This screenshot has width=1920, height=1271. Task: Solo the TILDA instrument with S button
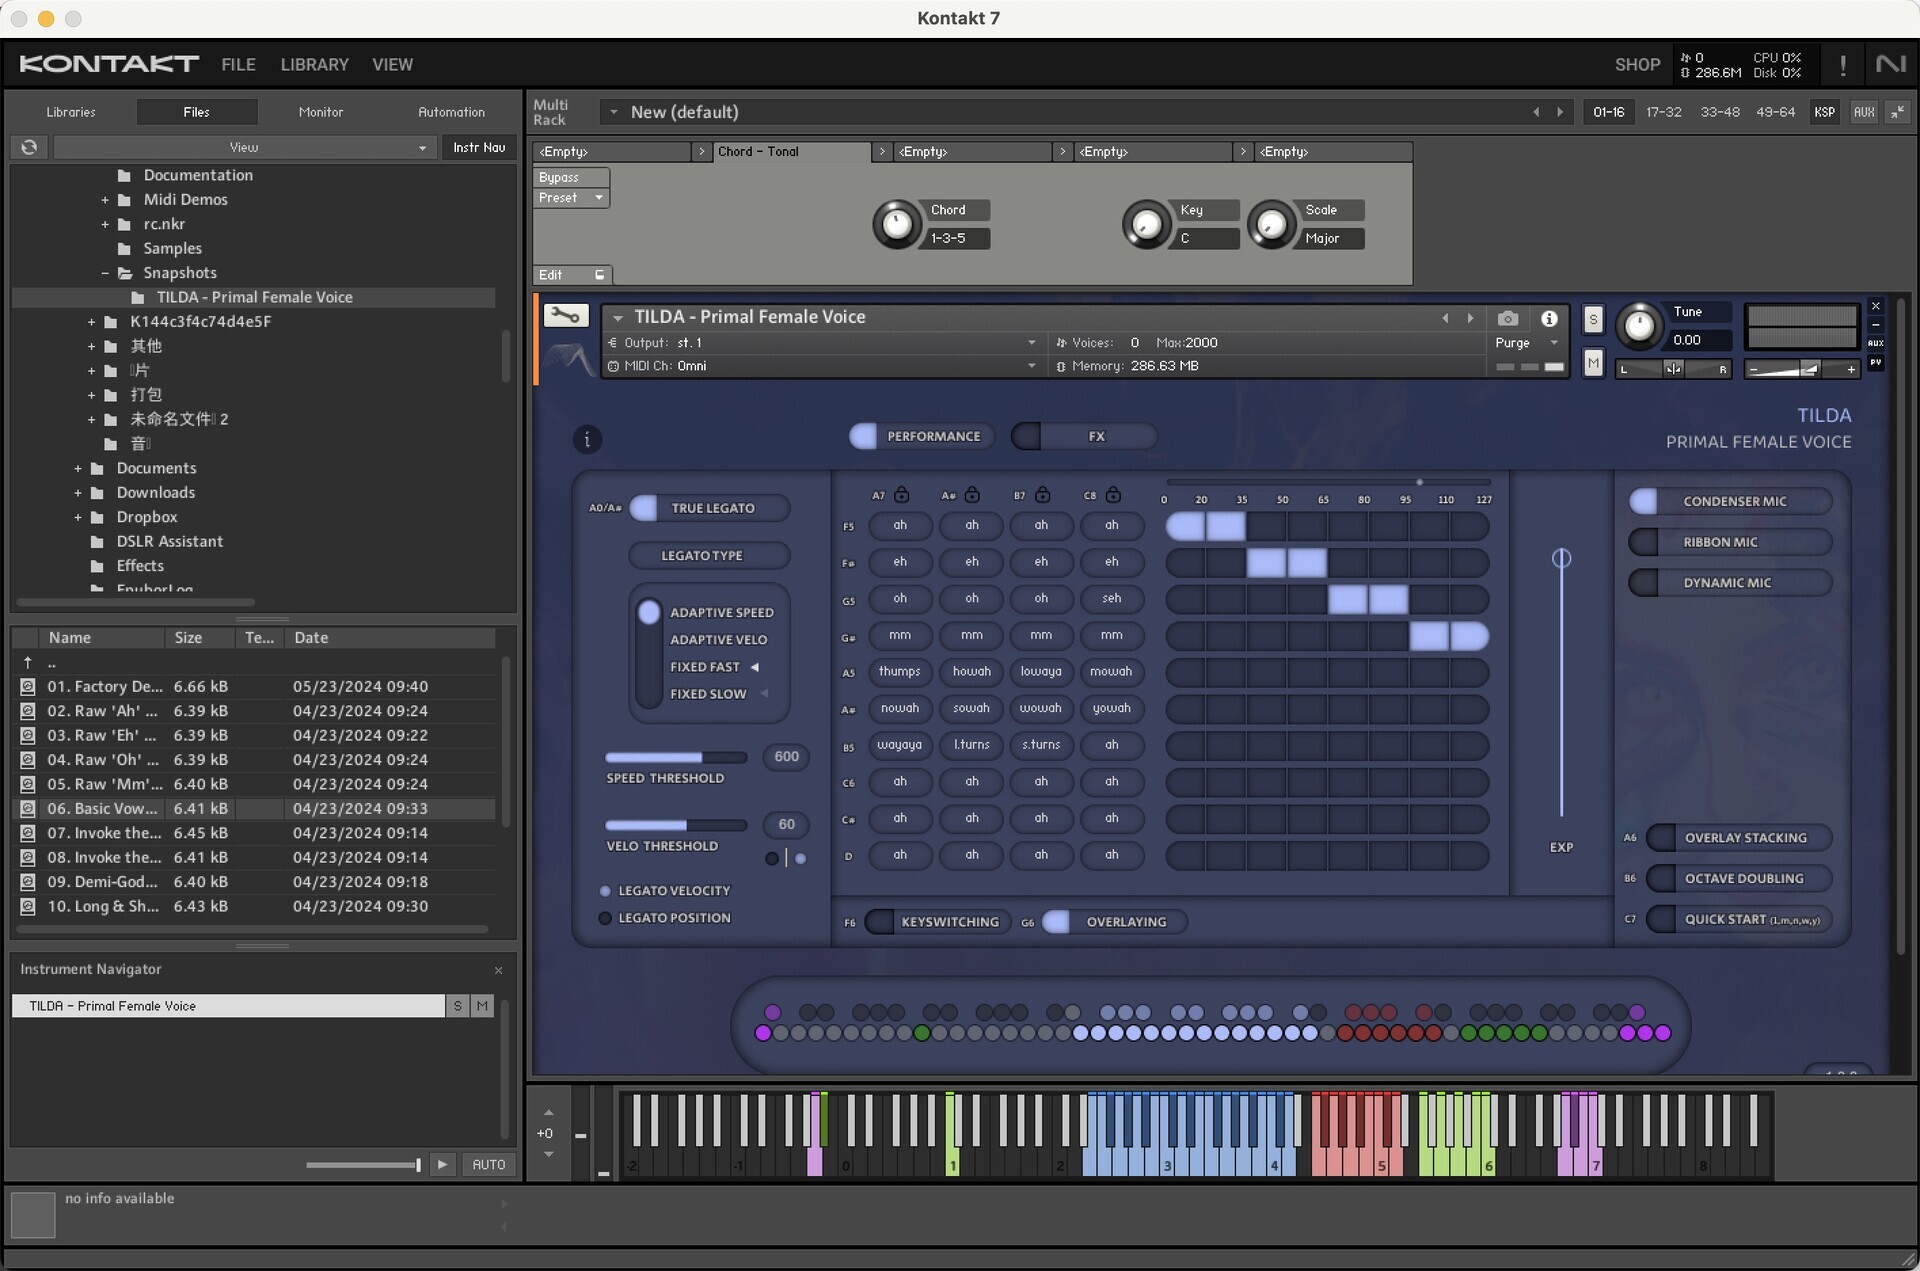click(1593, 320)
